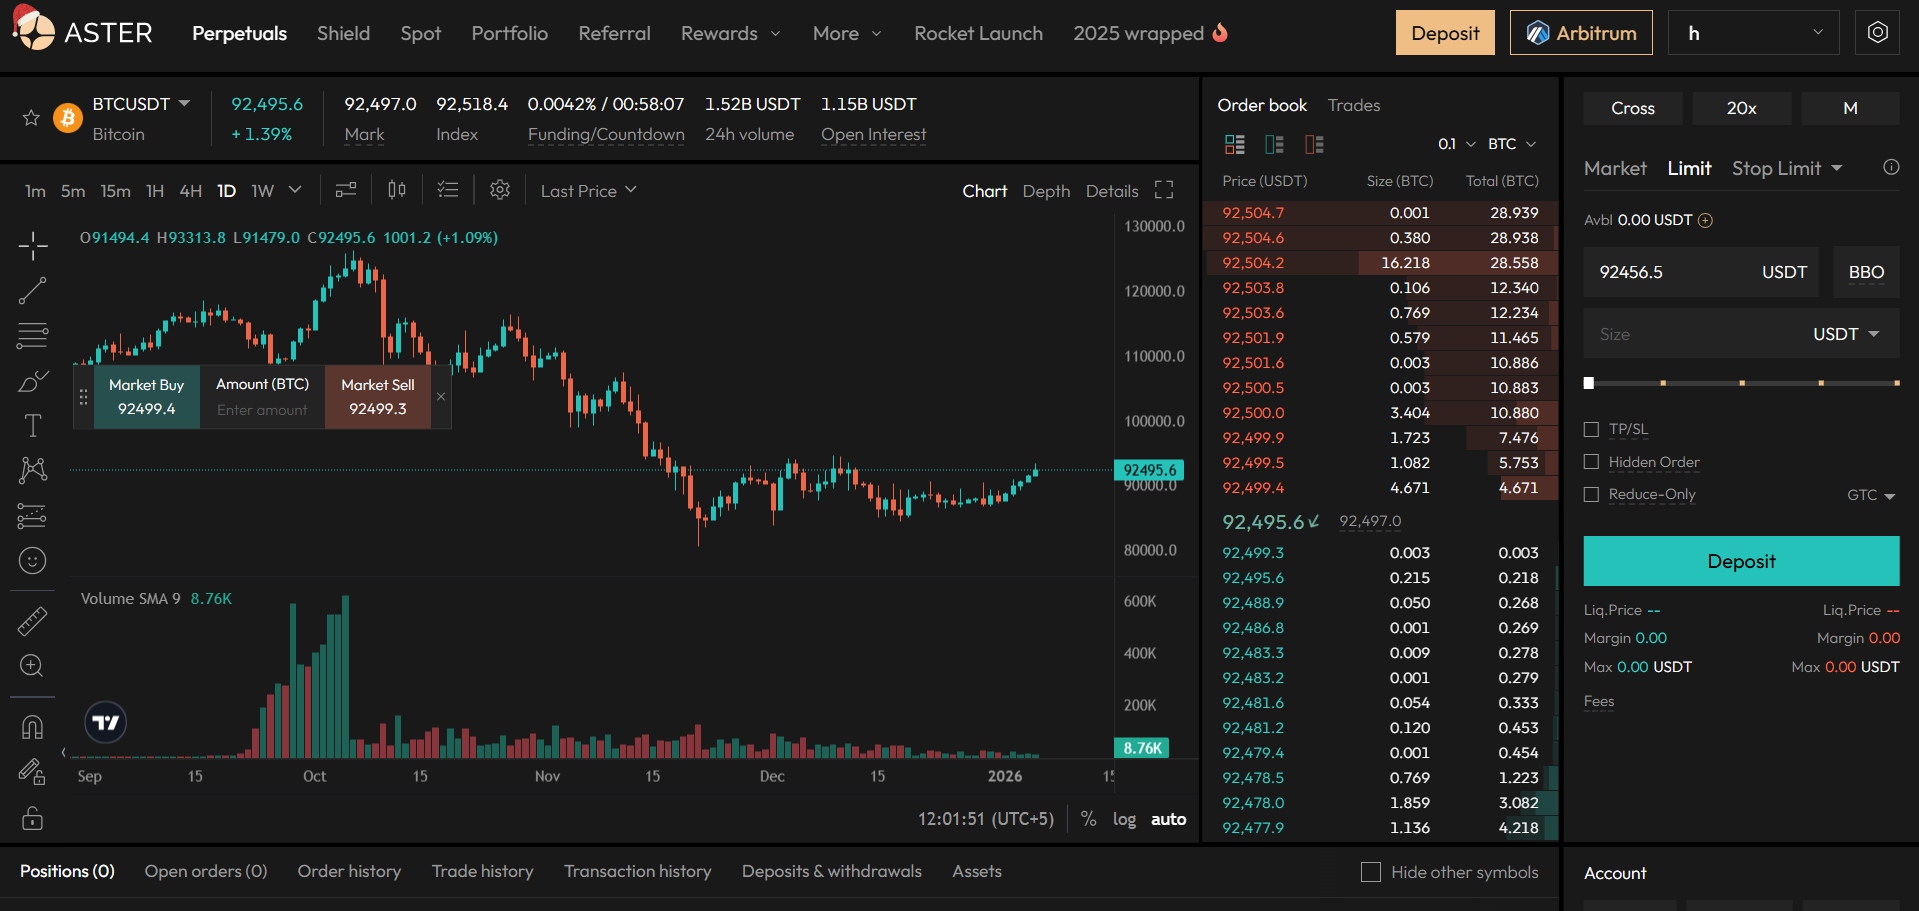Open the chart indicators icon
Viewport: 1919px width, 911px height.
pos(346,190)
